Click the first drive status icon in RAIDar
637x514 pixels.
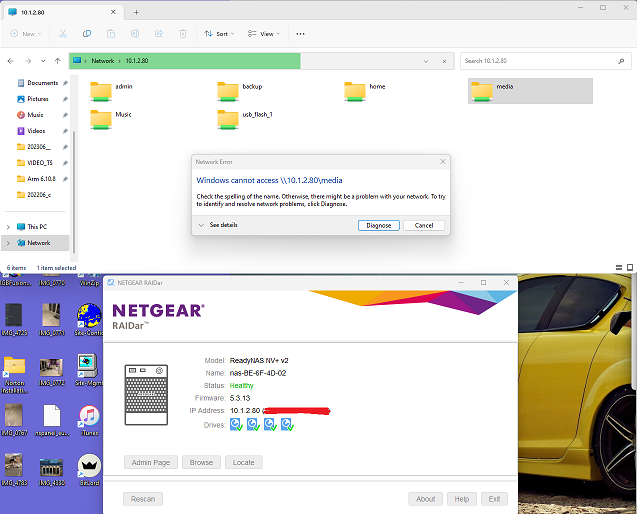(236, 425)
